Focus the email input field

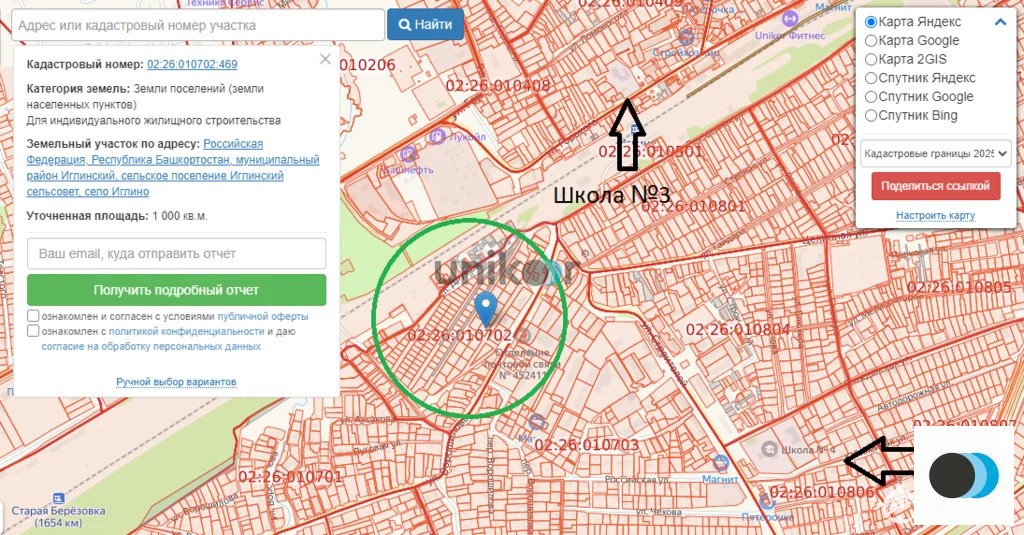coord(176,253)
